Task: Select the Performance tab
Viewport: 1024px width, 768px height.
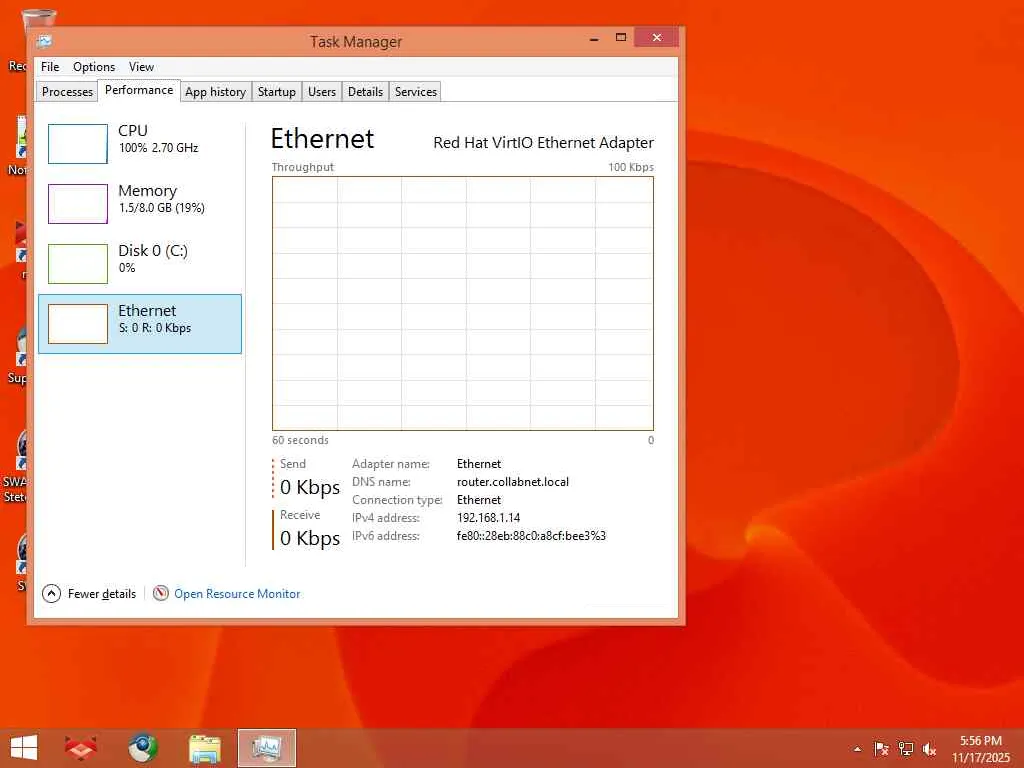Action: click(x=139, y=90)
